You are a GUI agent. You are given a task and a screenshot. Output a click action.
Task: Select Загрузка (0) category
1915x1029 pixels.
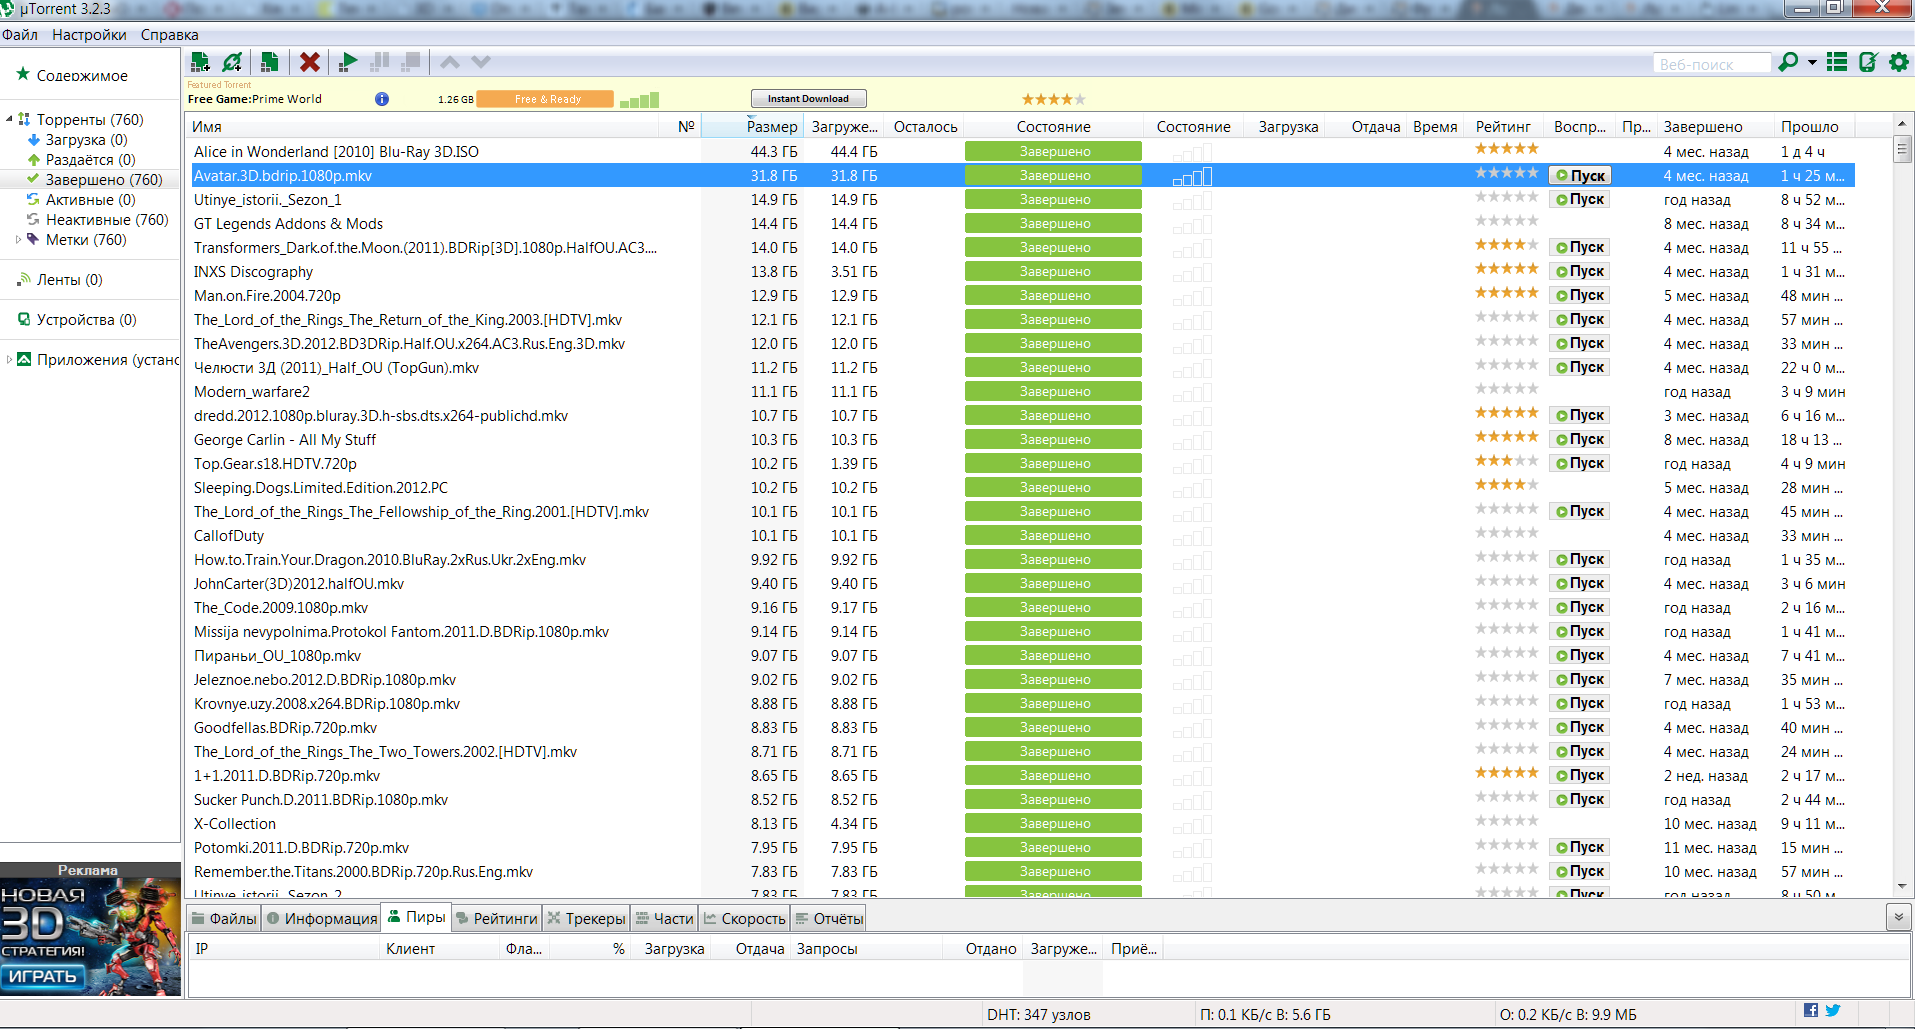(x=86, y=140)
